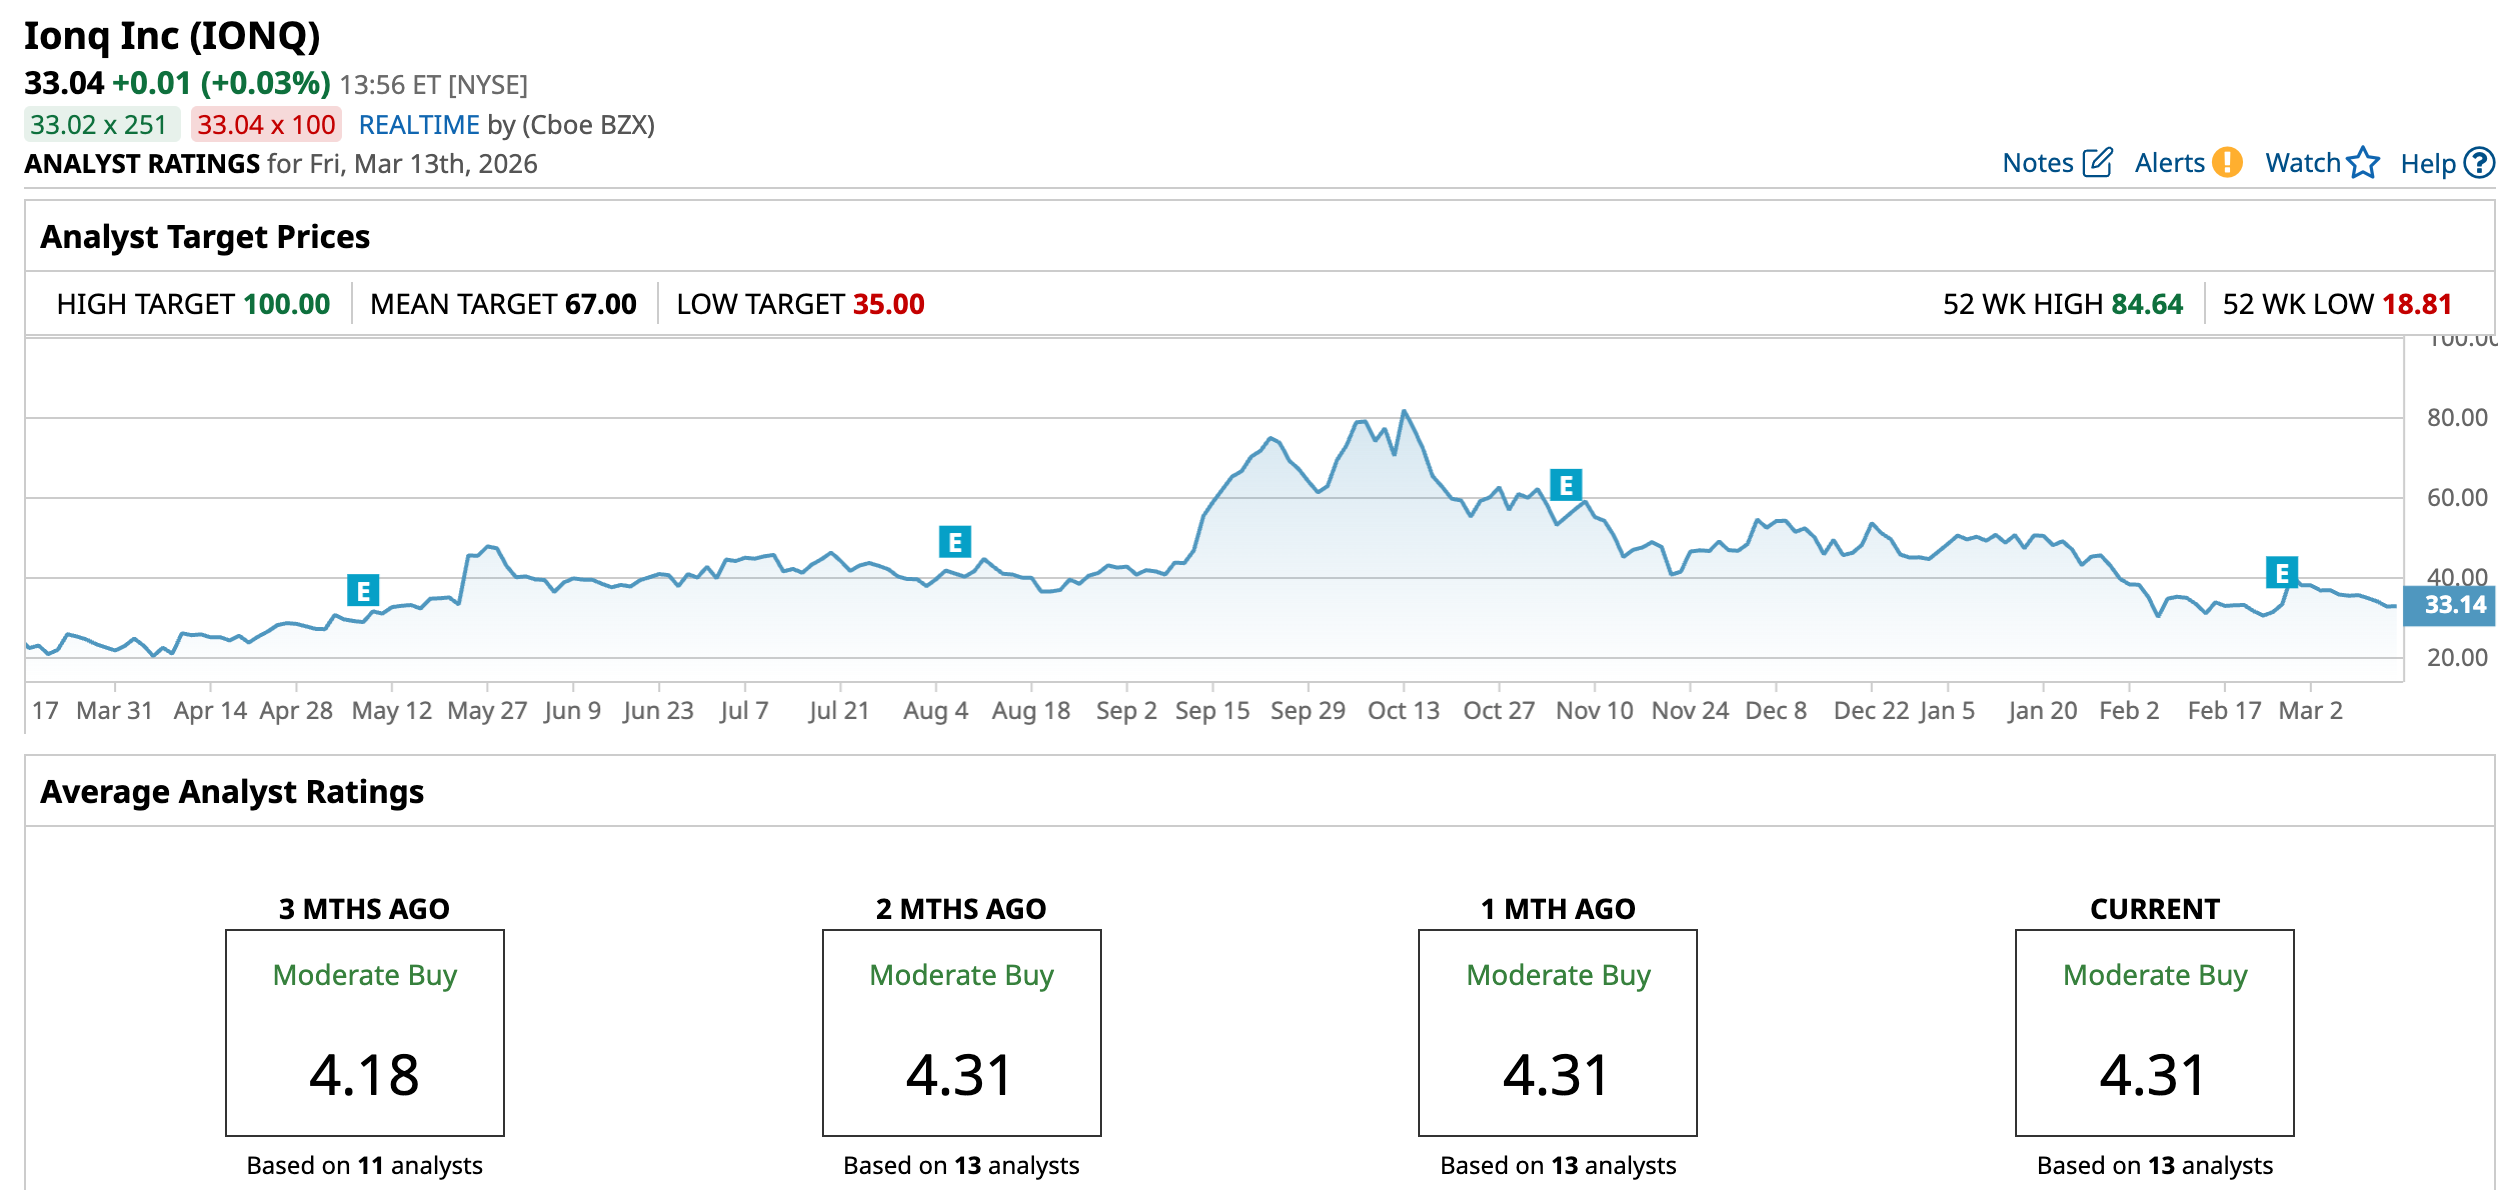This screenshot has width=2508, height=1190.
Task: Click the Notes text link
Action: tap(2037, 163)
